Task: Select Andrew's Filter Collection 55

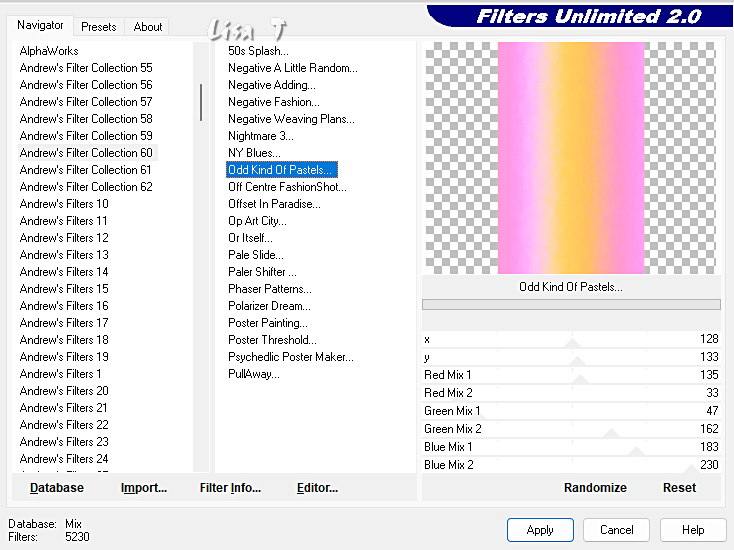Action: (86, 68)
